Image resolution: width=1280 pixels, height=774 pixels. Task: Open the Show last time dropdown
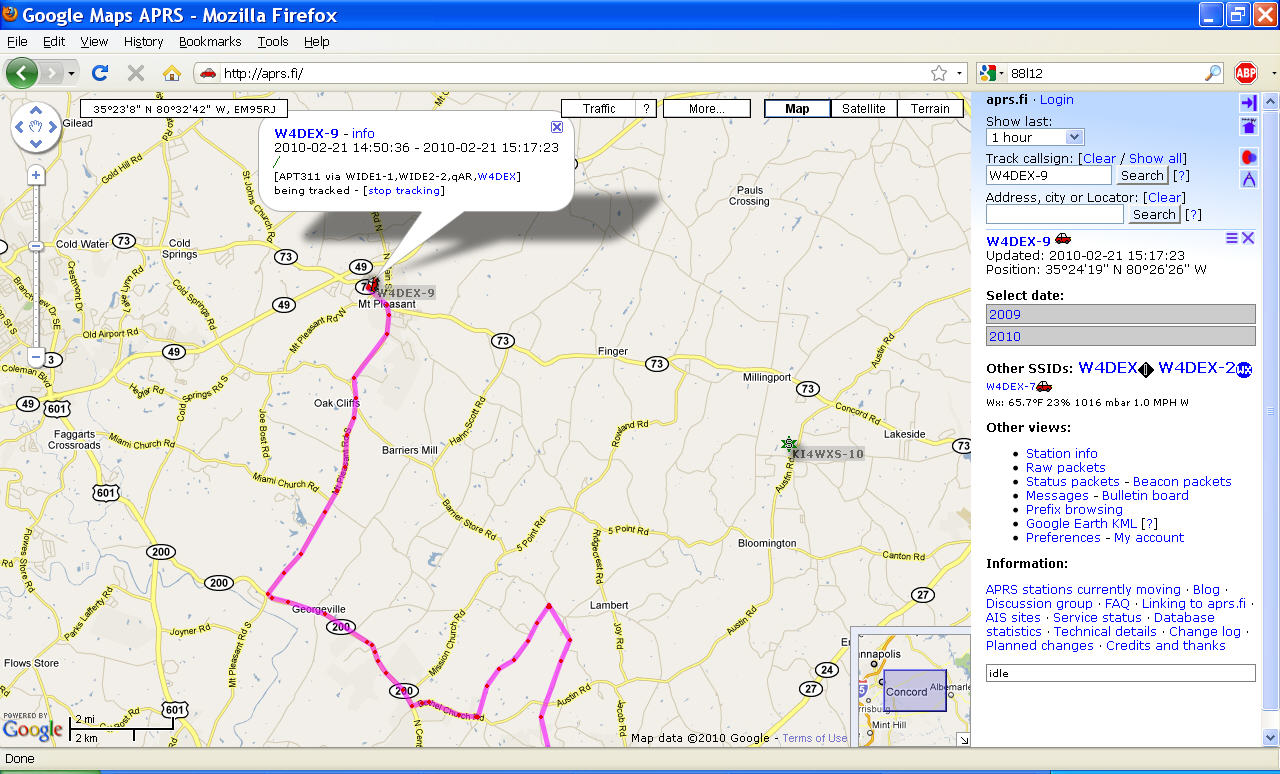point(1035,137)
